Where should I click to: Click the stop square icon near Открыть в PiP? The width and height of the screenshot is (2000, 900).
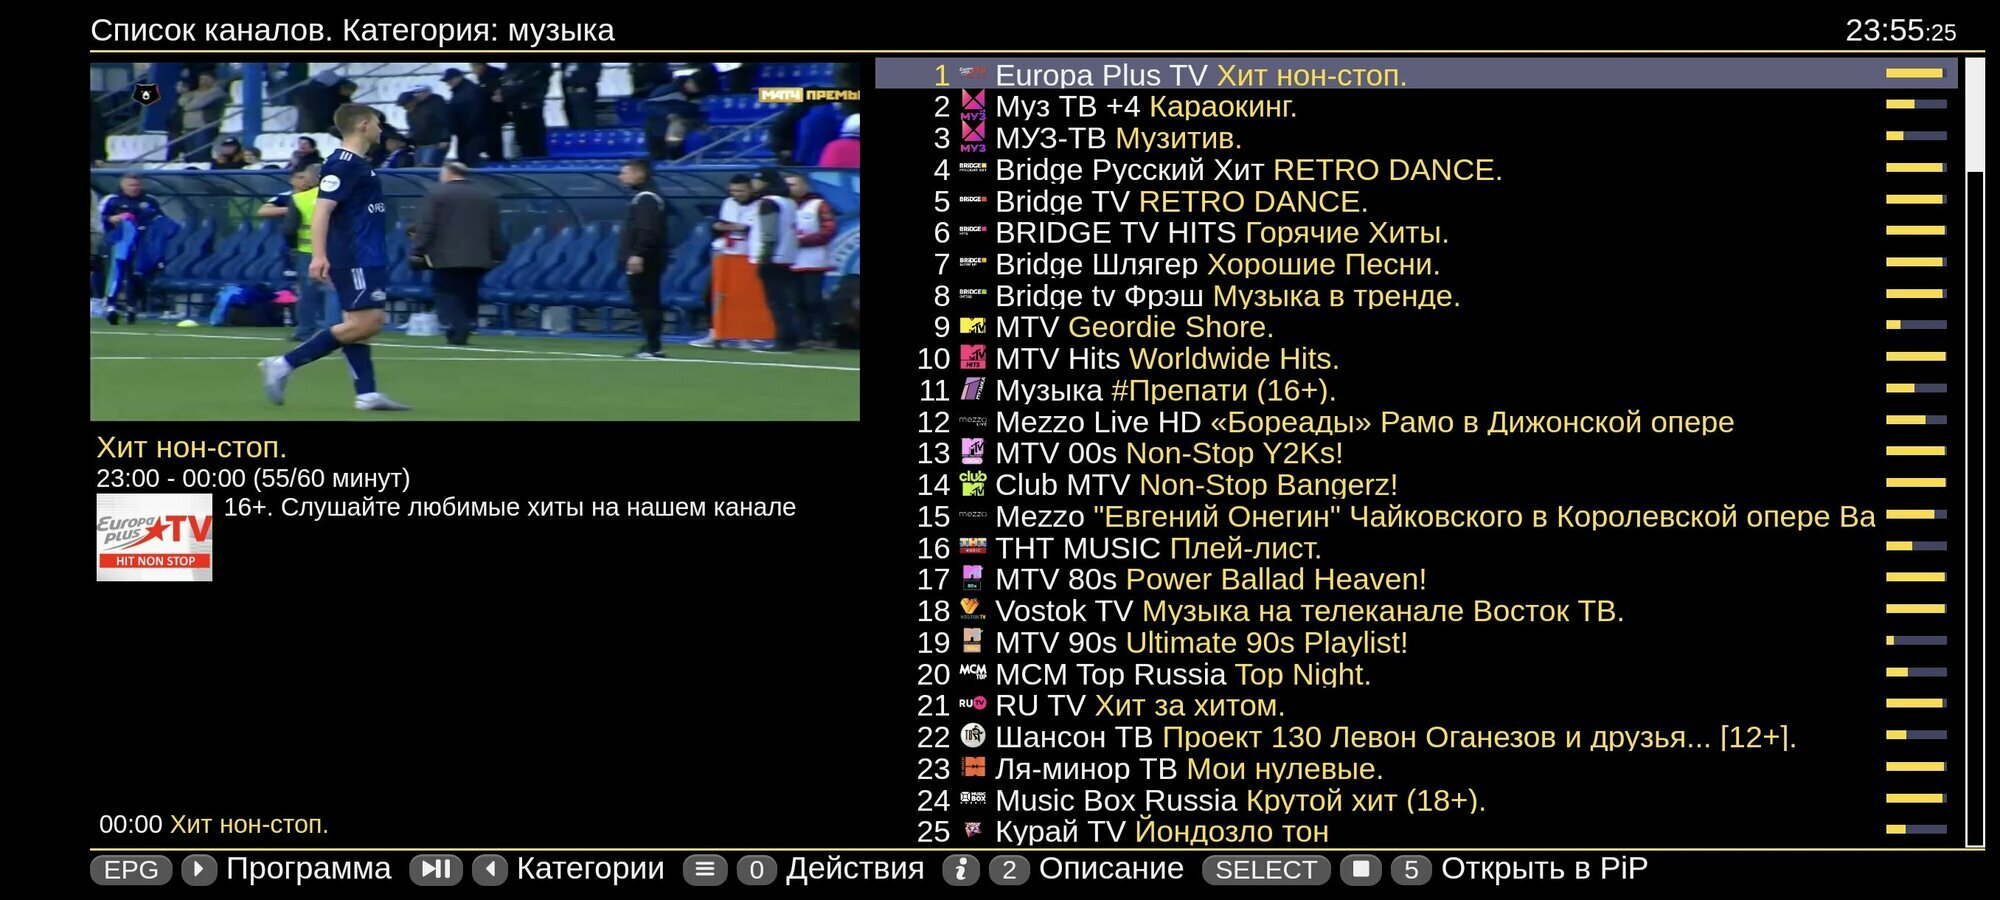1361,869
